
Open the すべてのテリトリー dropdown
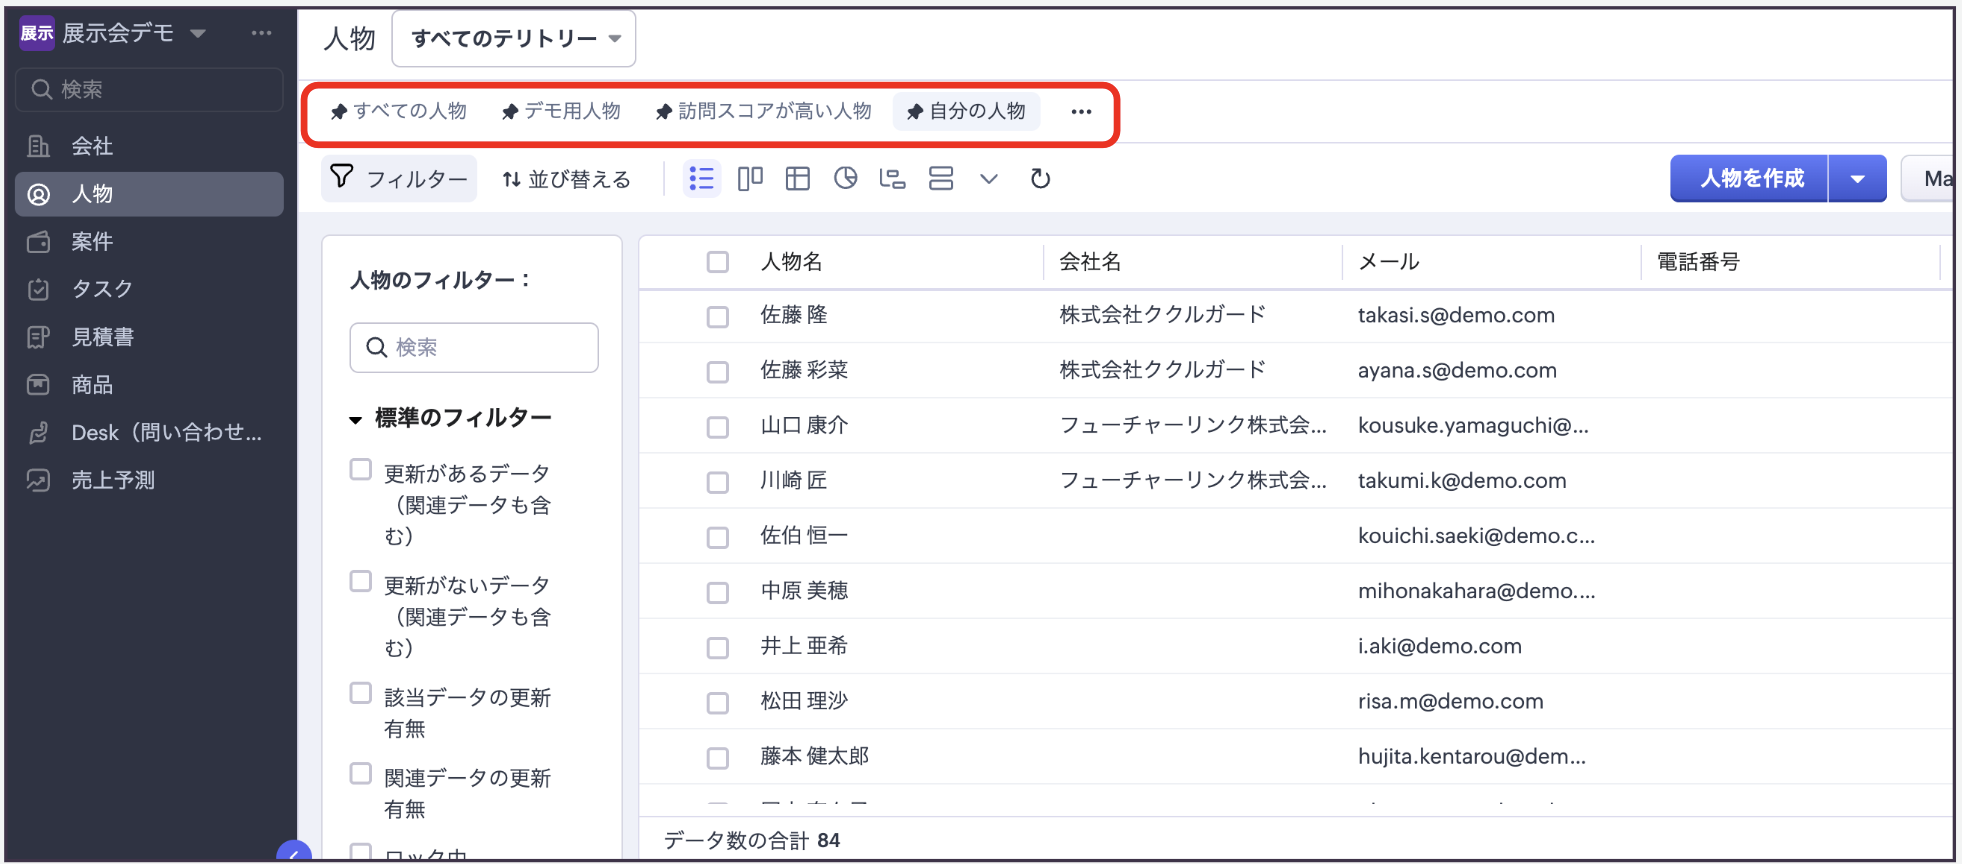coord(514,39)
